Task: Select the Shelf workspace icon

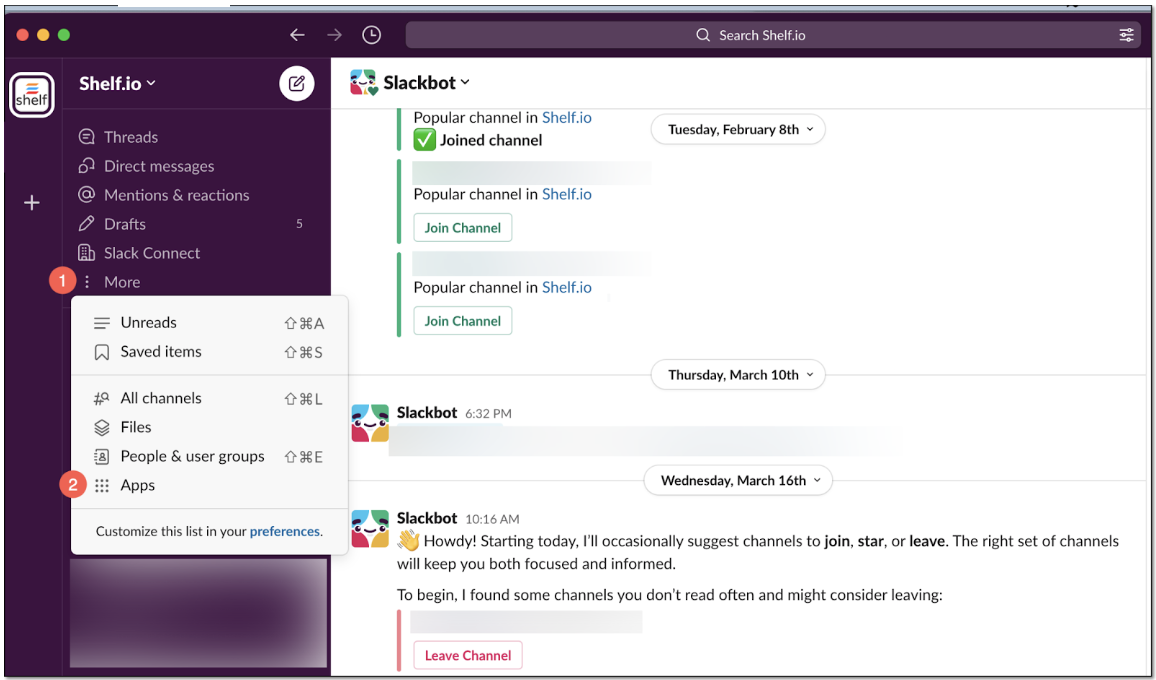Action: tap(32, 94)
